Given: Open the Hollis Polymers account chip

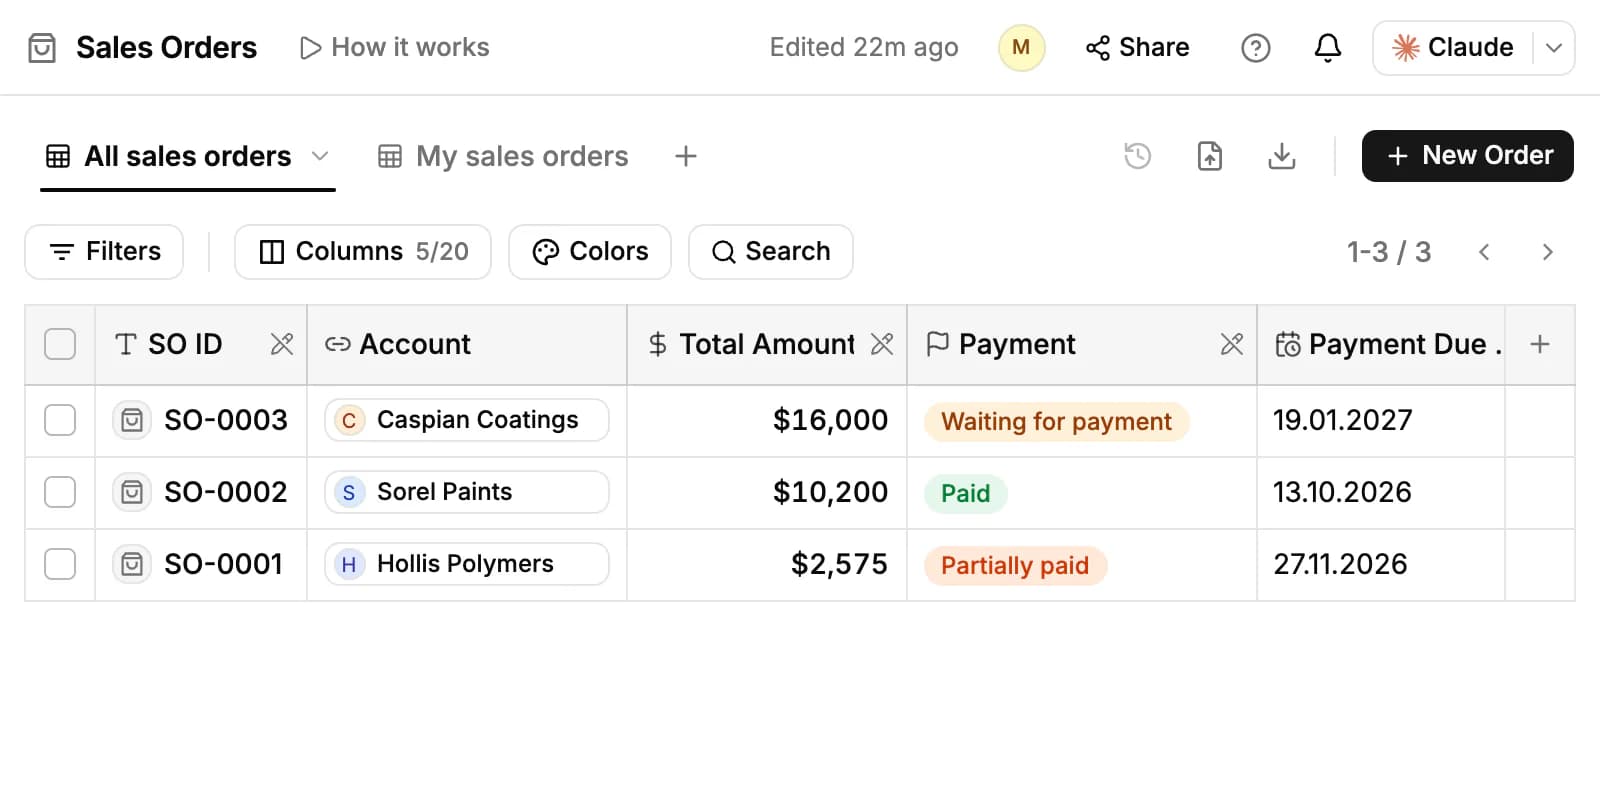Looking at the screenshot, I should tap(467, 564).
